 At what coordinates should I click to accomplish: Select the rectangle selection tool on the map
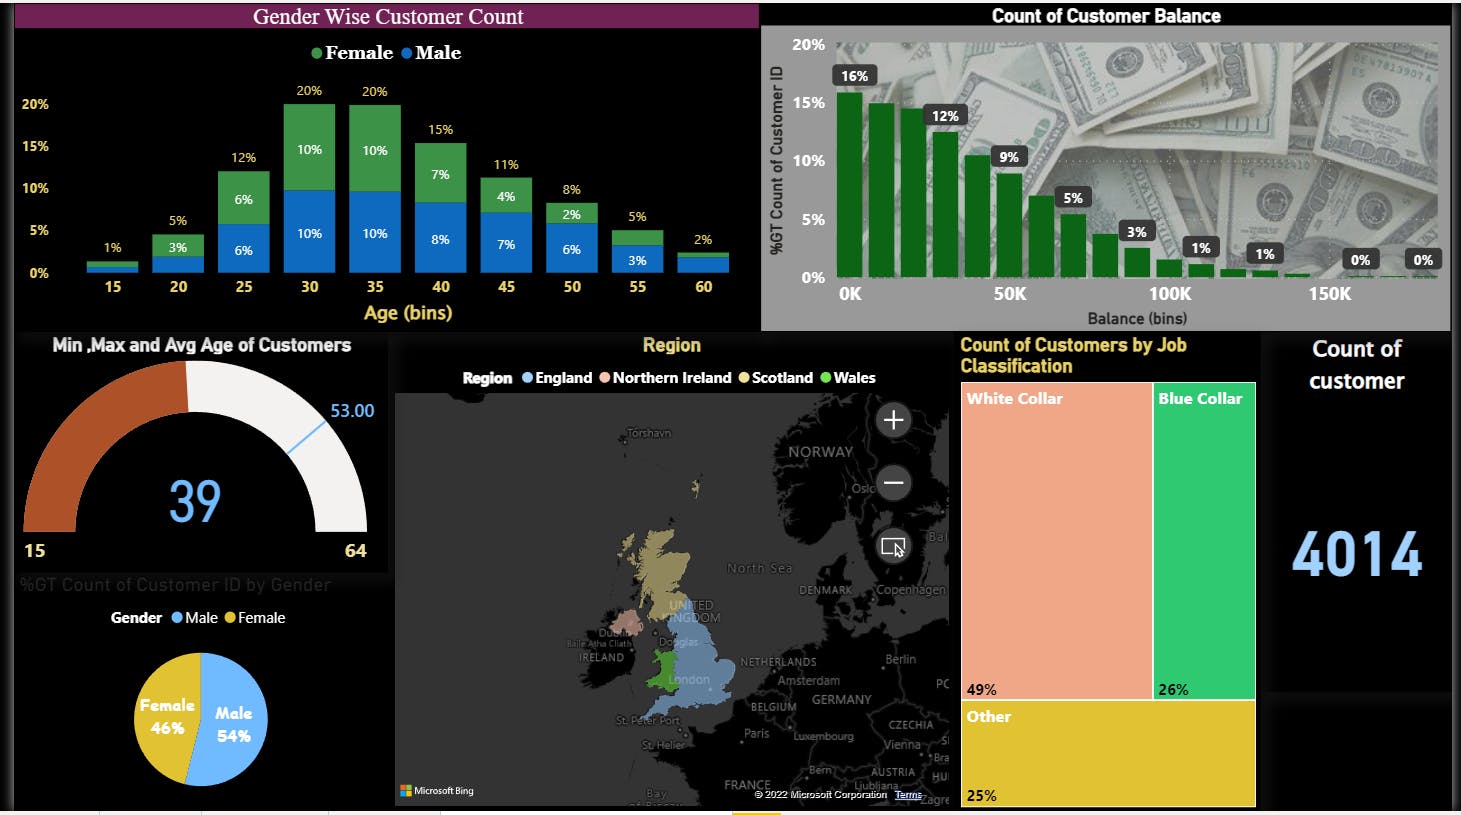[x=893, y=545]
